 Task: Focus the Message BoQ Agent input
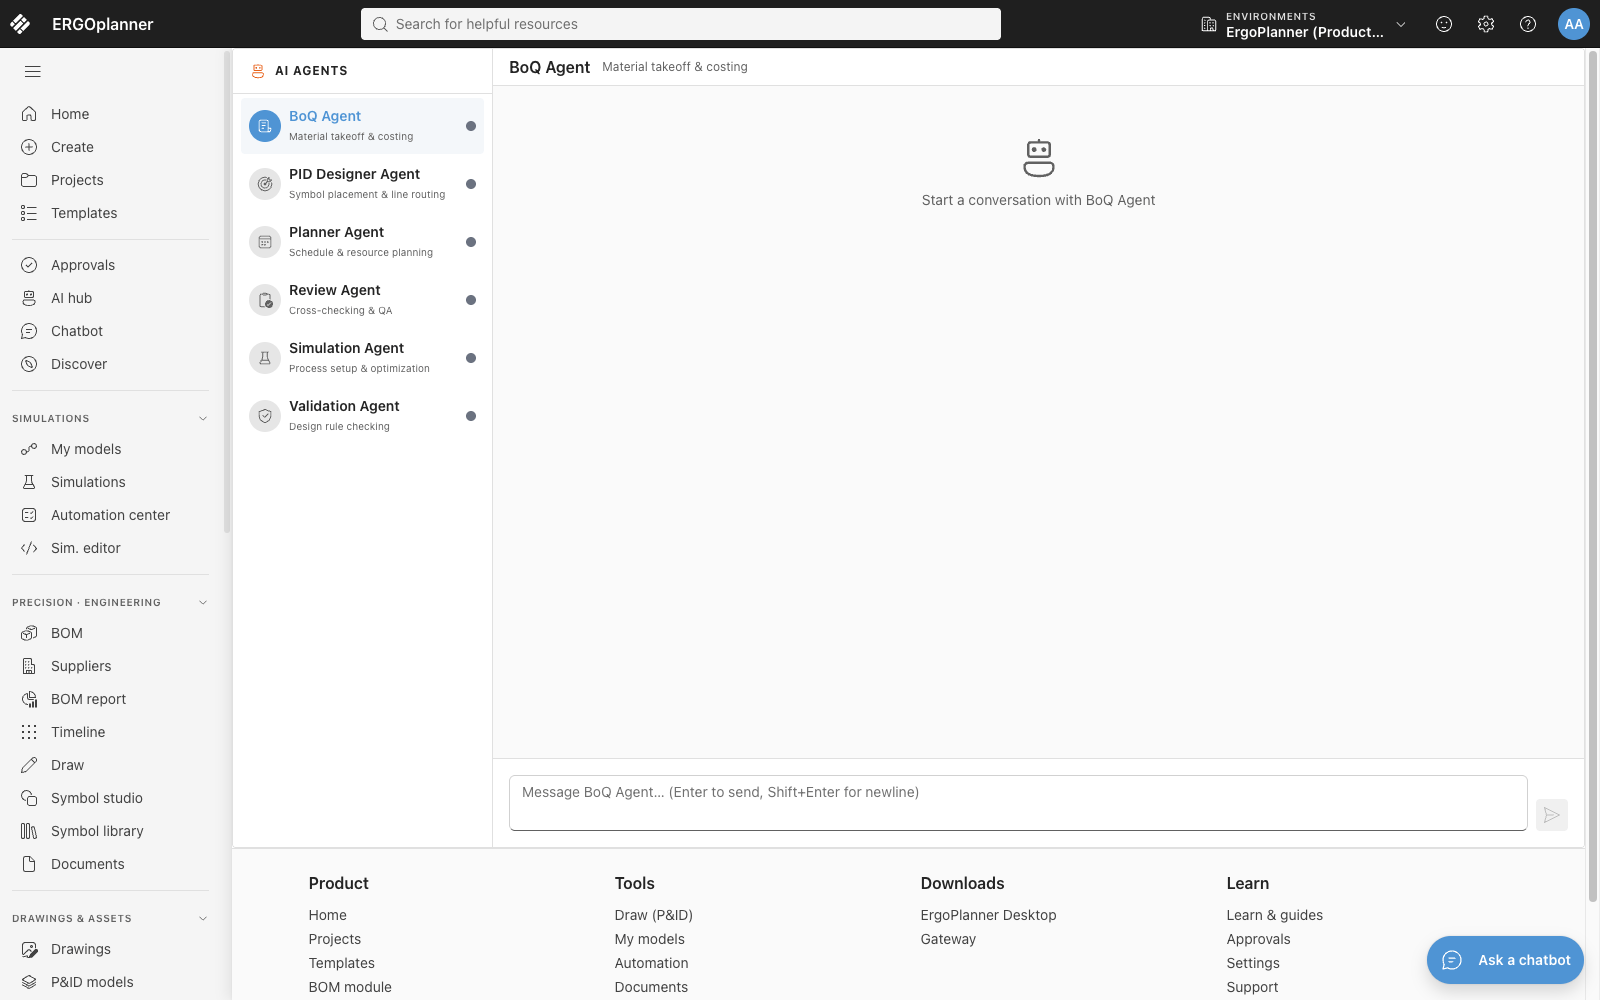1018,803
